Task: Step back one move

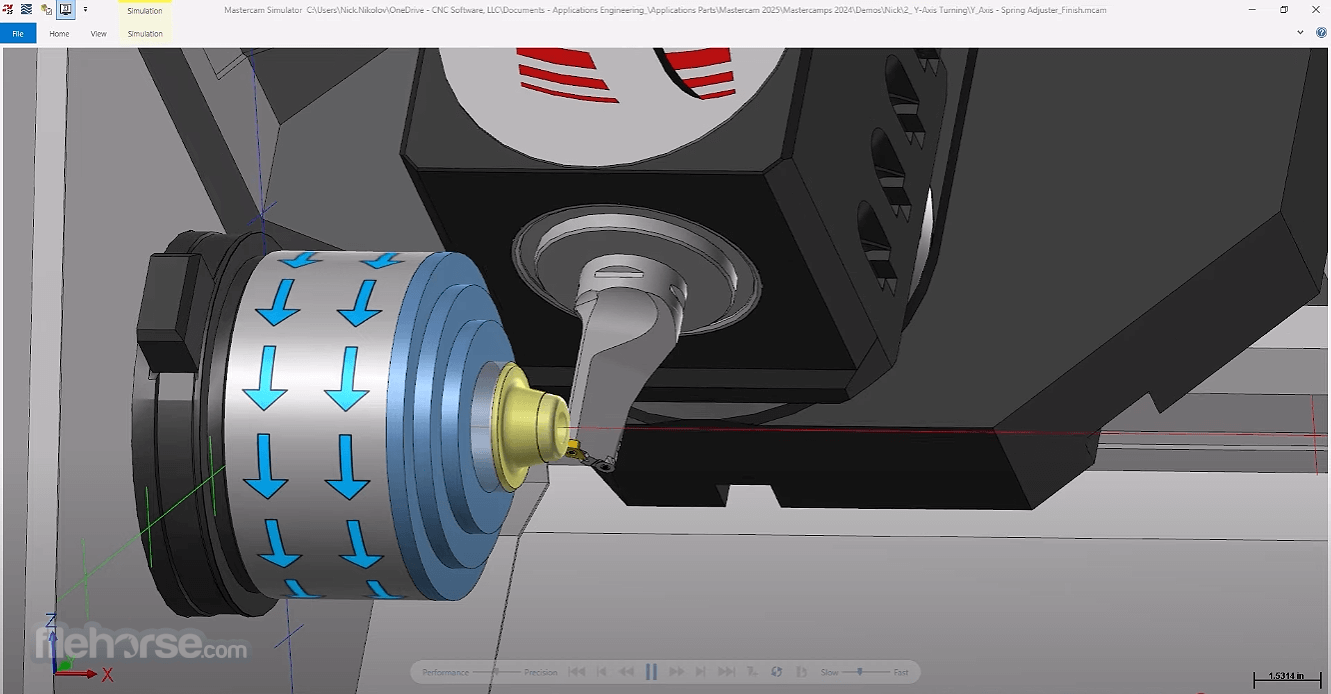Action: pos(602,672)
